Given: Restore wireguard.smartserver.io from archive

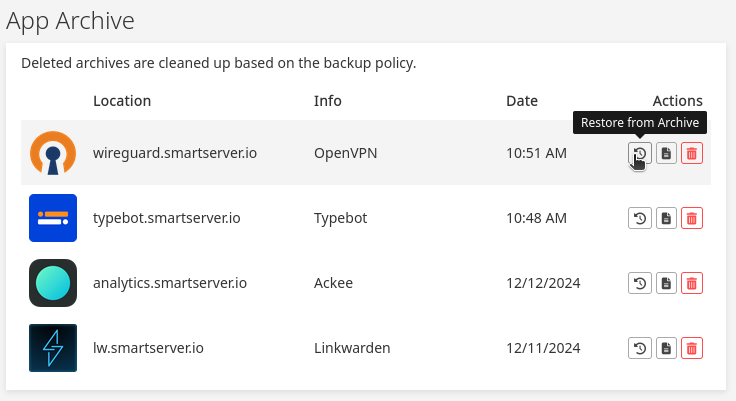Looking at the screenshot, I should click(x=639, y=153).
